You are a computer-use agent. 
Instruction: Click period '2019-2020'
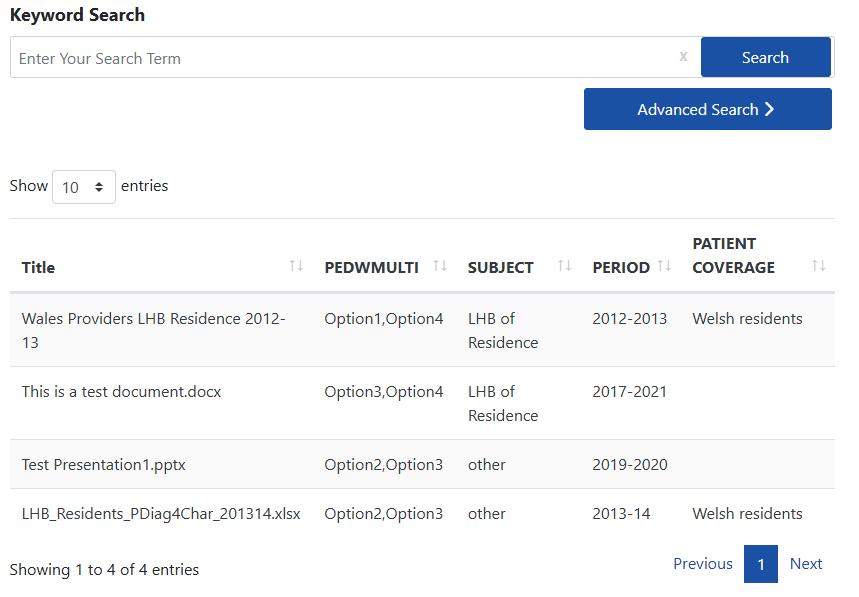[x=629, y=464]
